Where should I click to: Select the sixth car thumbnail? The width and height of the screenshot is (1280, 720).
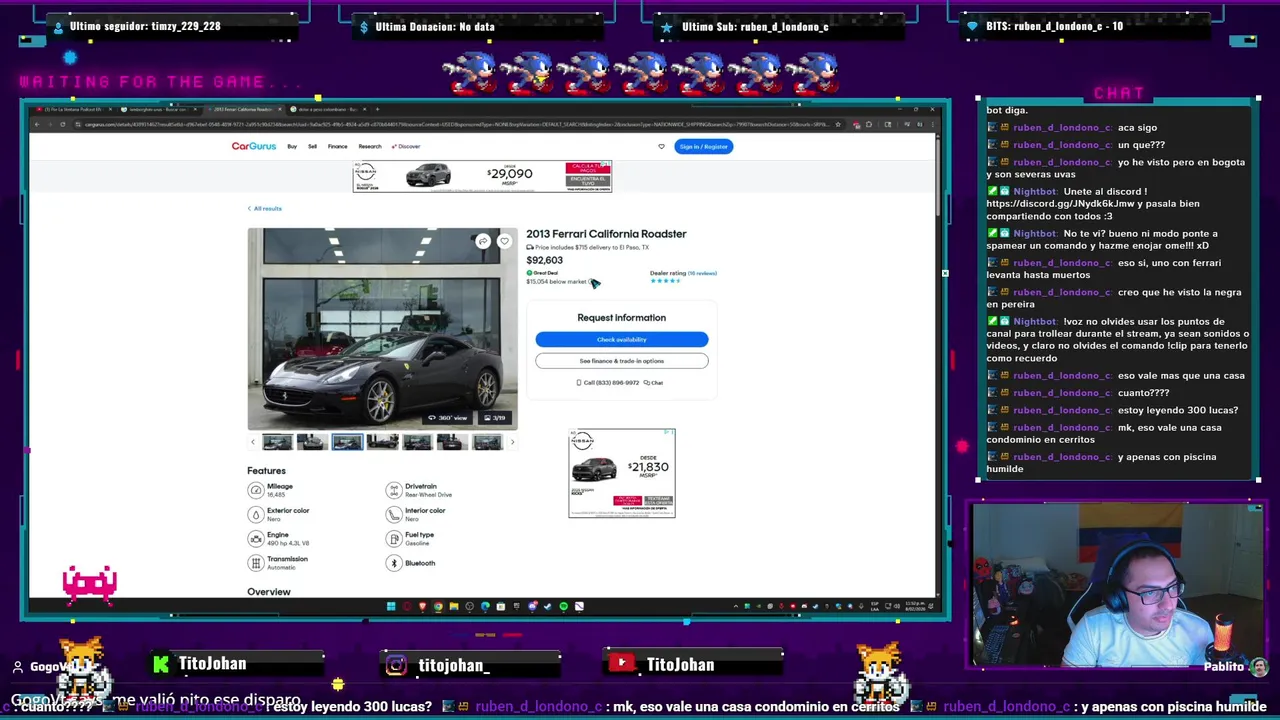(452, 442)
